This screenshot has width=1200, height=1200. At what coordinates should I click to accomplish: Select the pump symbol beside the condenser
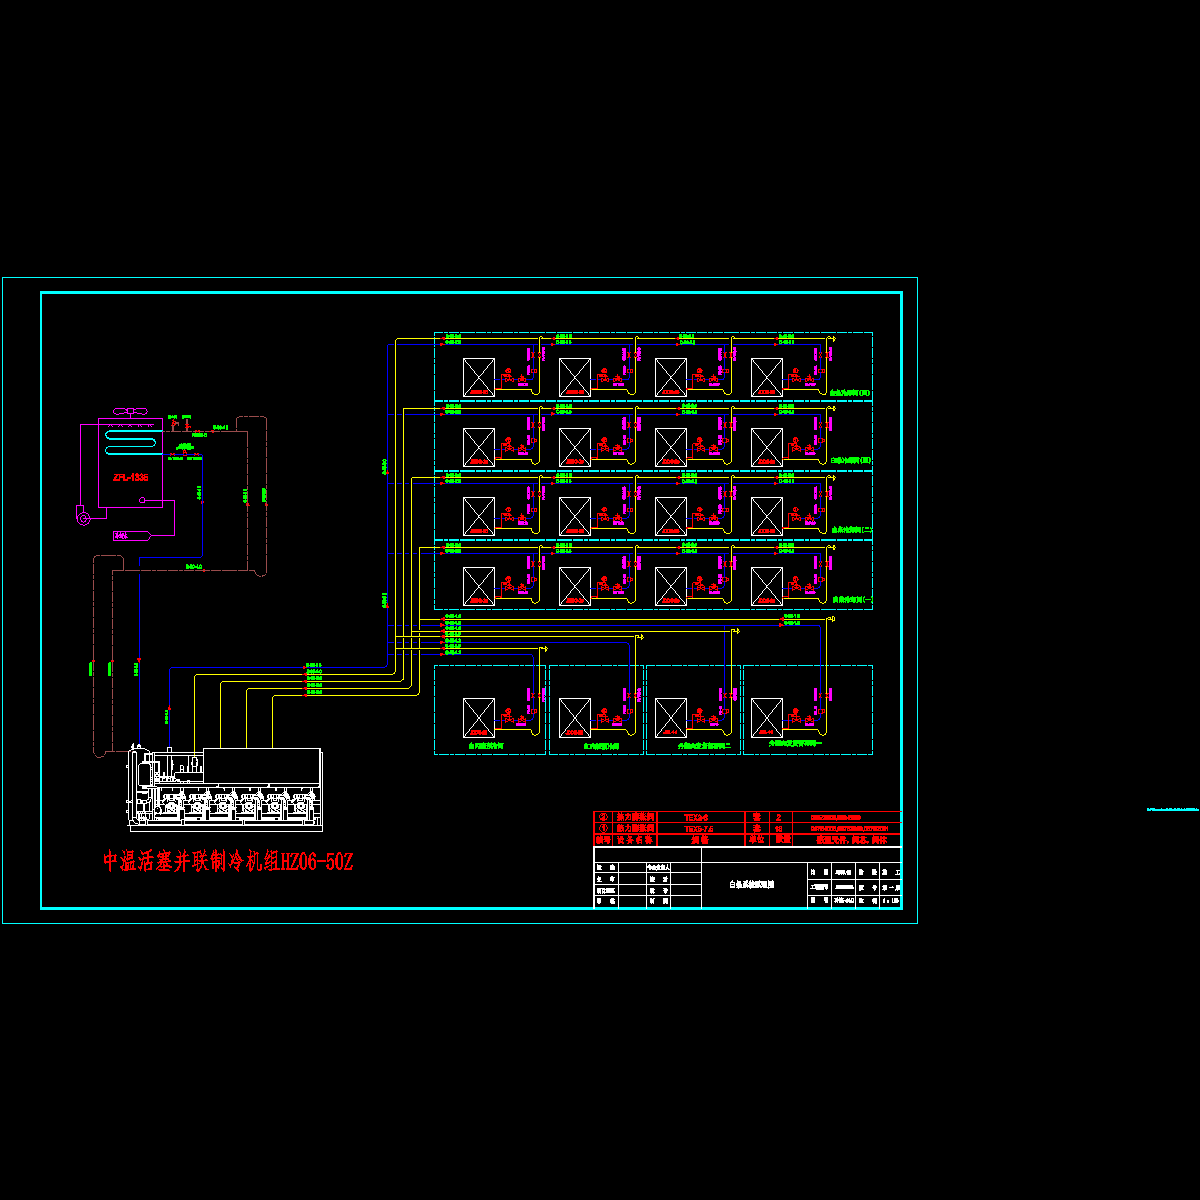[x=84, y=516]
